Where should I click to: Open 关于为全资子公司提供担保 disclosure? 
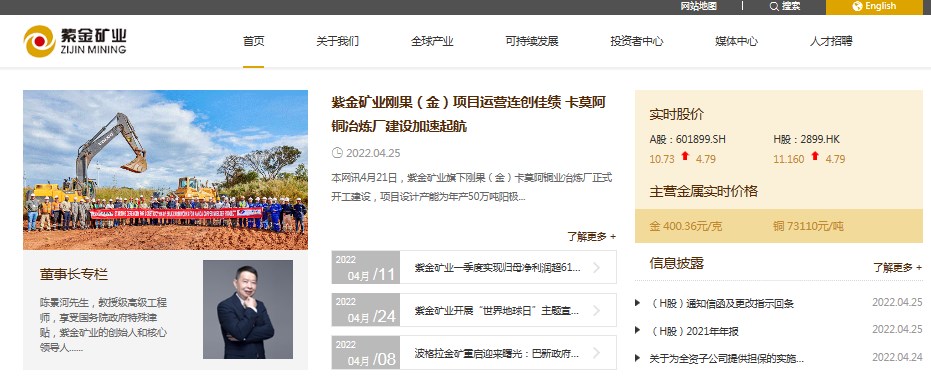click(727, 358)
